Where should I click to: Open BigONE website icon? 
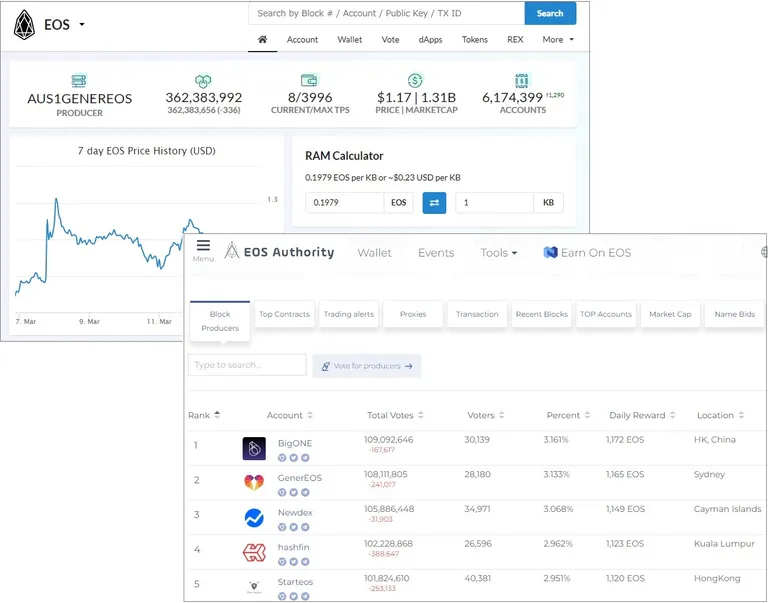click(x=282, y=458)
